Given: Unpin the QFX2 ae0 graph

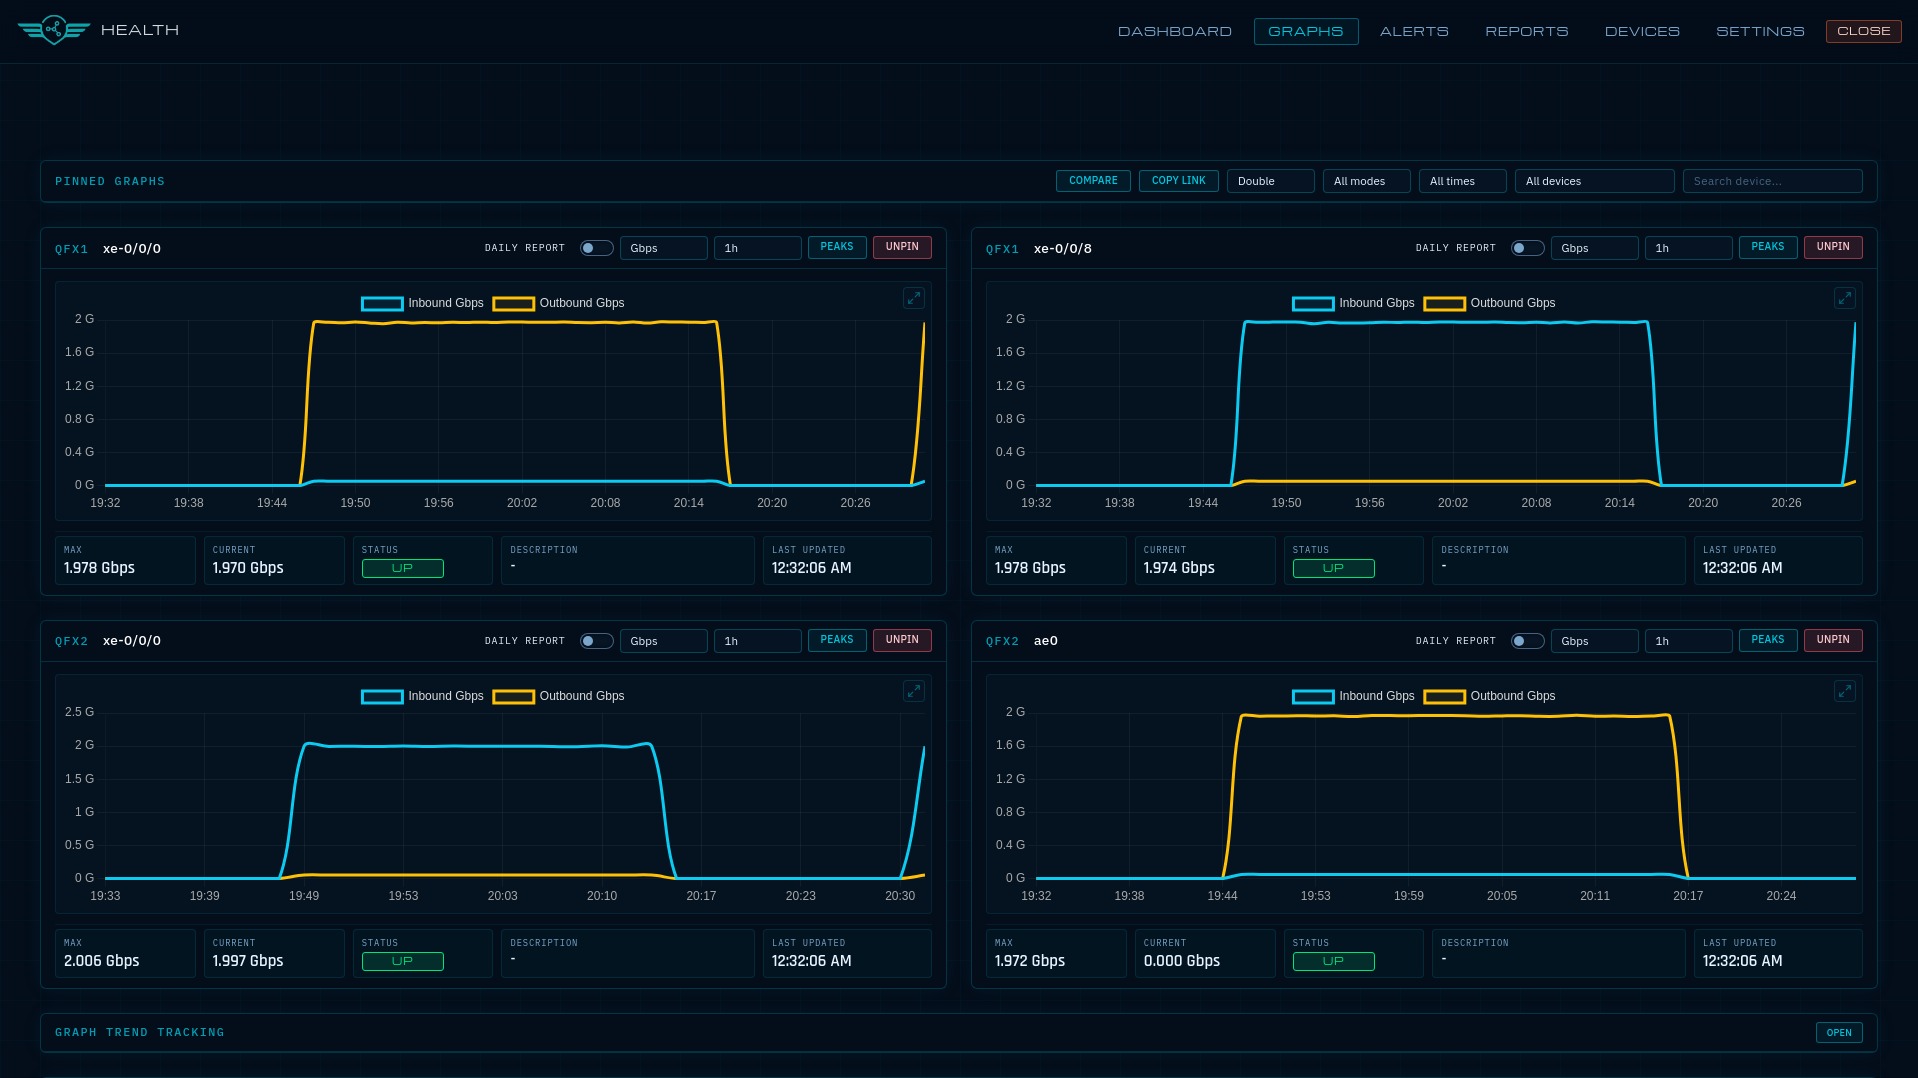Looking at the screenshot, I should pos(1833,640).
